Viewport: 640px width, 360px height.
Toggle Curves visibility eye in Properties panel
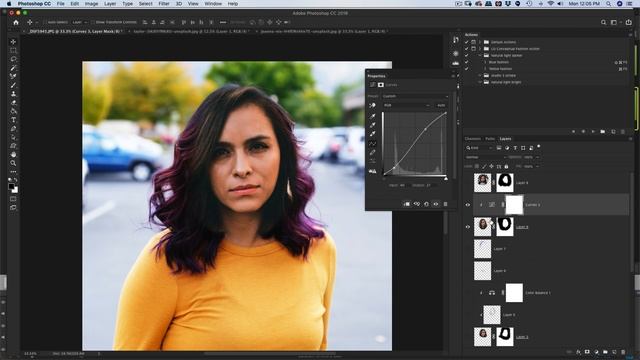click(436, 204)
